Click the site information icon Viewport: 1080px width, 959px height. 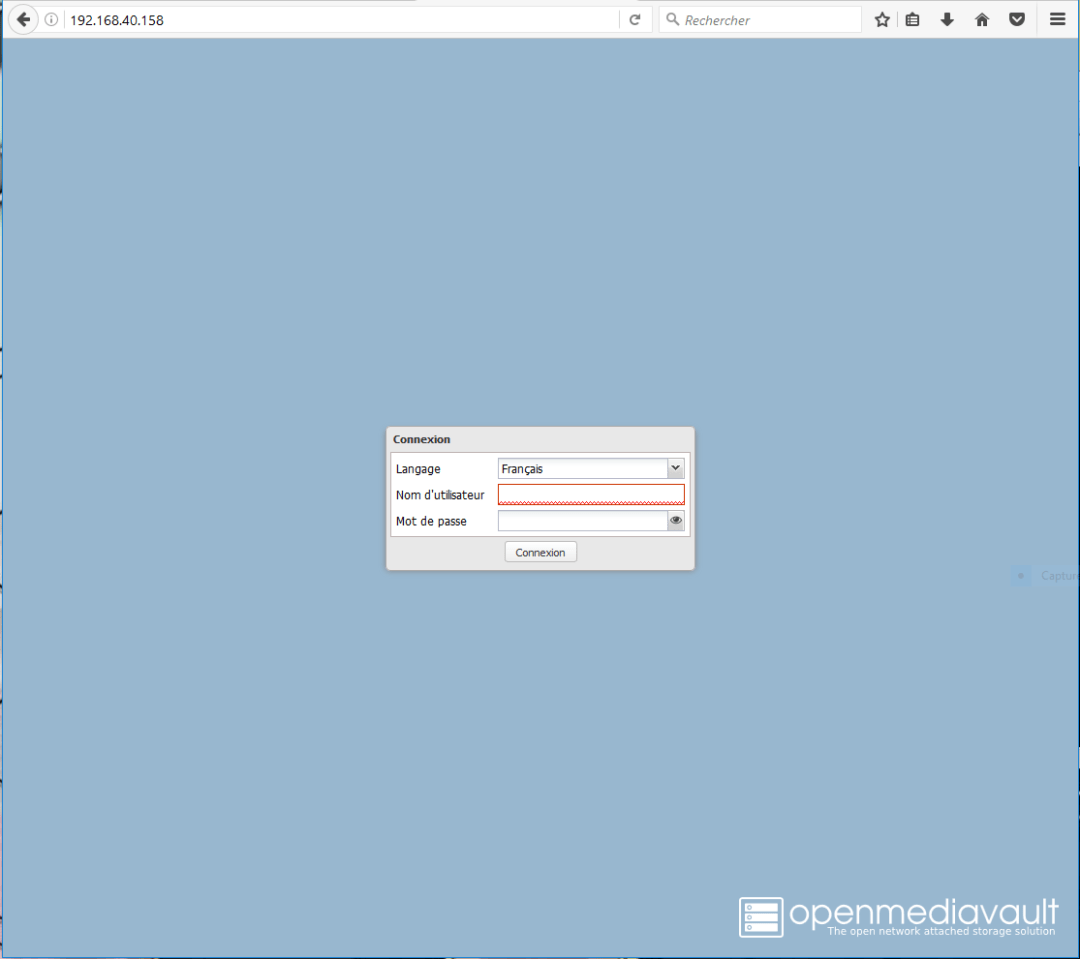49,19
